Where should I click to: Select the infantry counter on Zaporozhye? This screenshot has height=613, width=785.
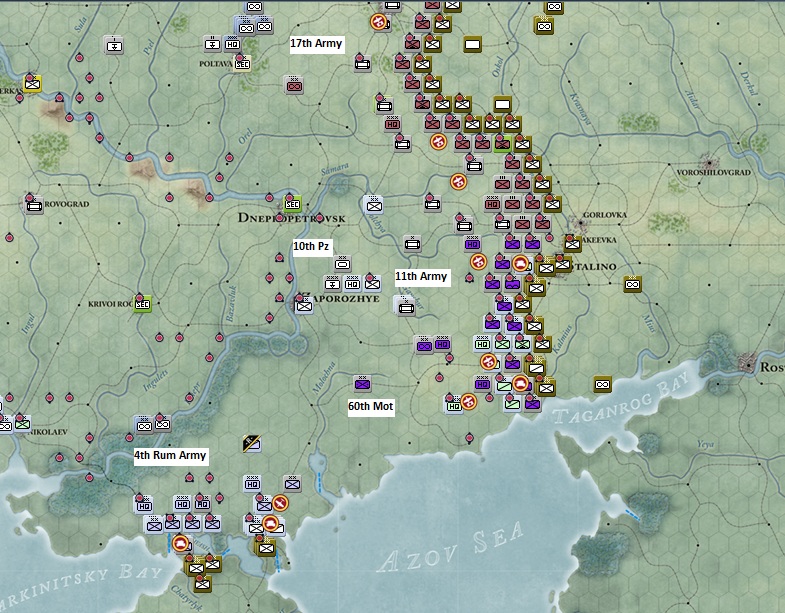coord(303,305)
